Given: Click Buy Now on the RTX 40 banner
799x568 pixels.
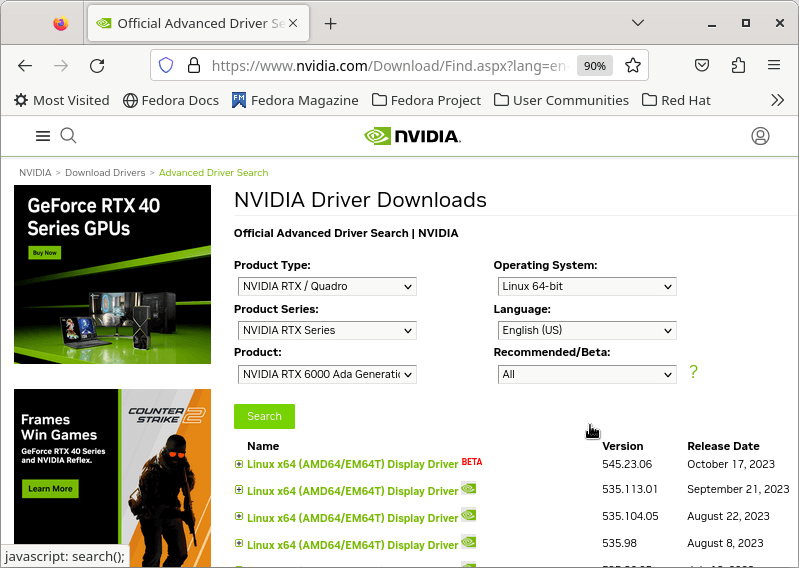Looking at the screenshot, I should click(x=45, y=253).
